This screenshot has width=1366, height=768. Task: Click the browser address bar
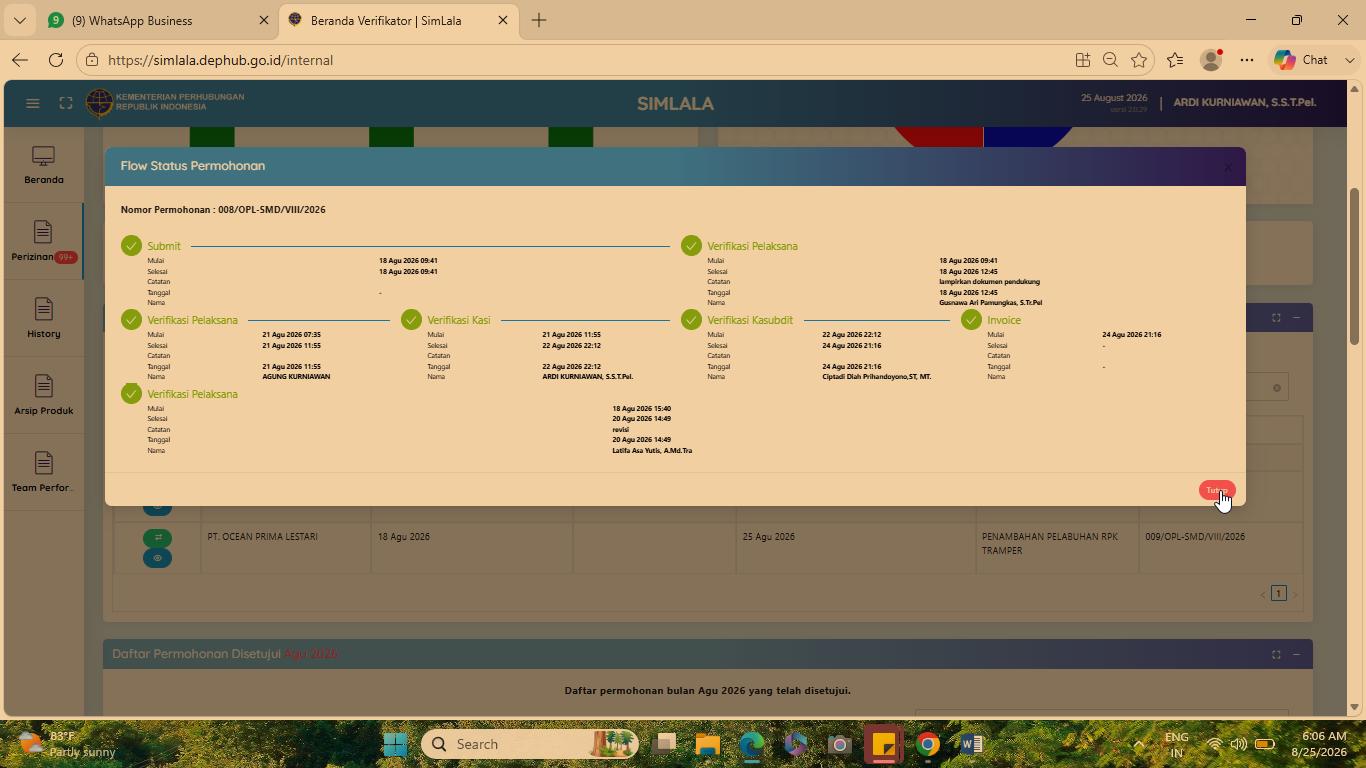click(580, 60)
